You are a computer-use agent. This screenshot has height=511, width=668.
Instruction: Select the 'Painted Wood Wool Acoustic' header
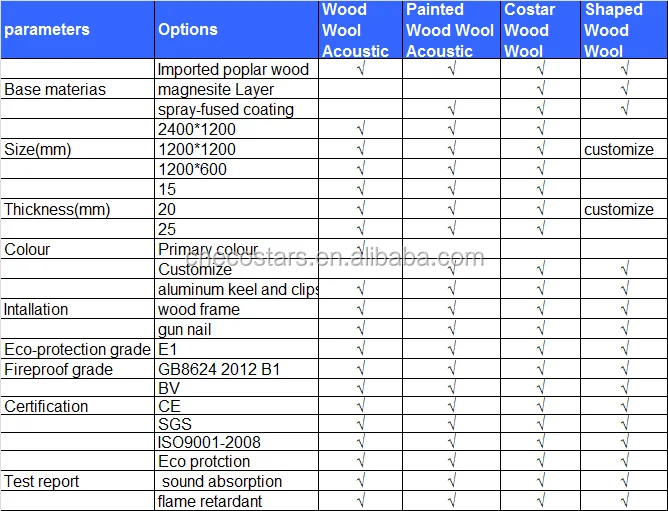[x=451, y=30]
